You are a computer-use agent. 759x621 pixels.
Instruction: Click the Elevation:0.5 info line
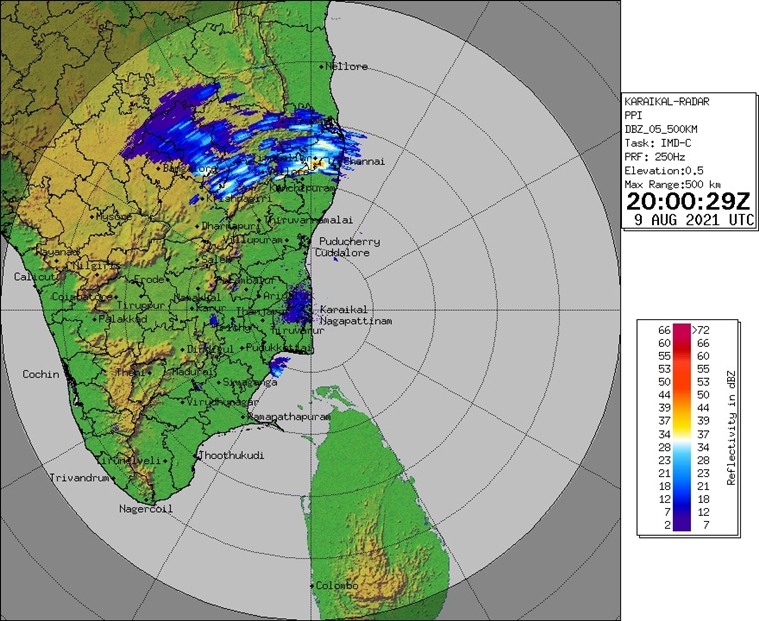(x=664, y=170)
